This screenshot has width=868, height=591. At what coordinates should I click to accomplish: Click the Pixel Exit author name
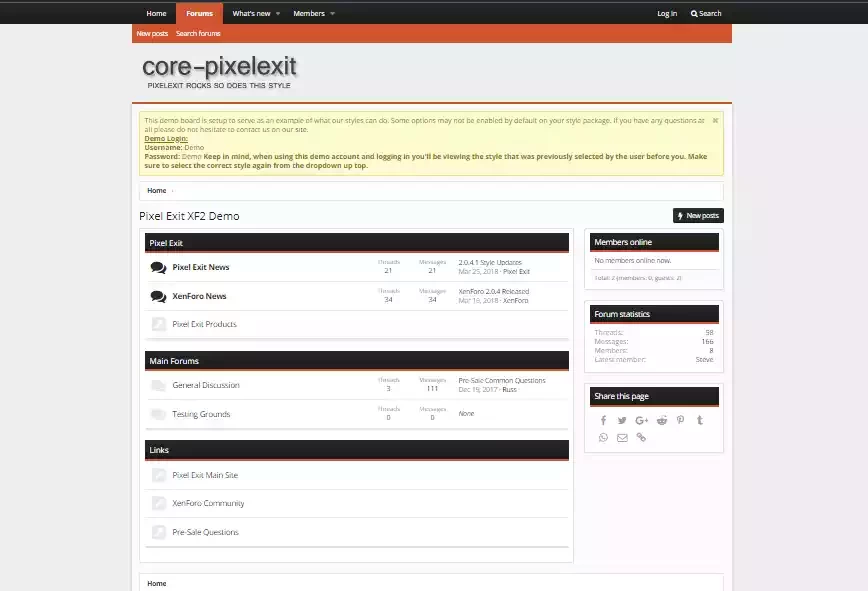516,272
